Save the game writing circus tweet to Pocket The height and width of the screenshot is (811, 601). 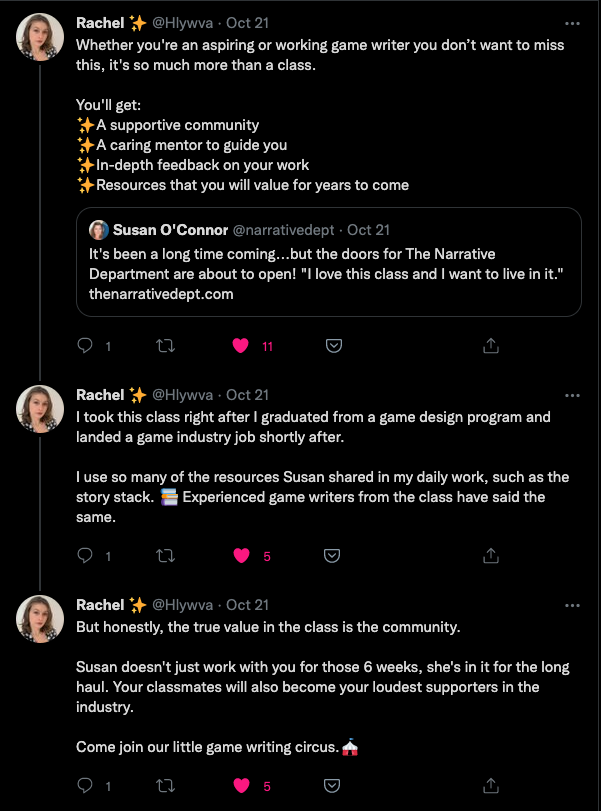click(x=335, y=785)
